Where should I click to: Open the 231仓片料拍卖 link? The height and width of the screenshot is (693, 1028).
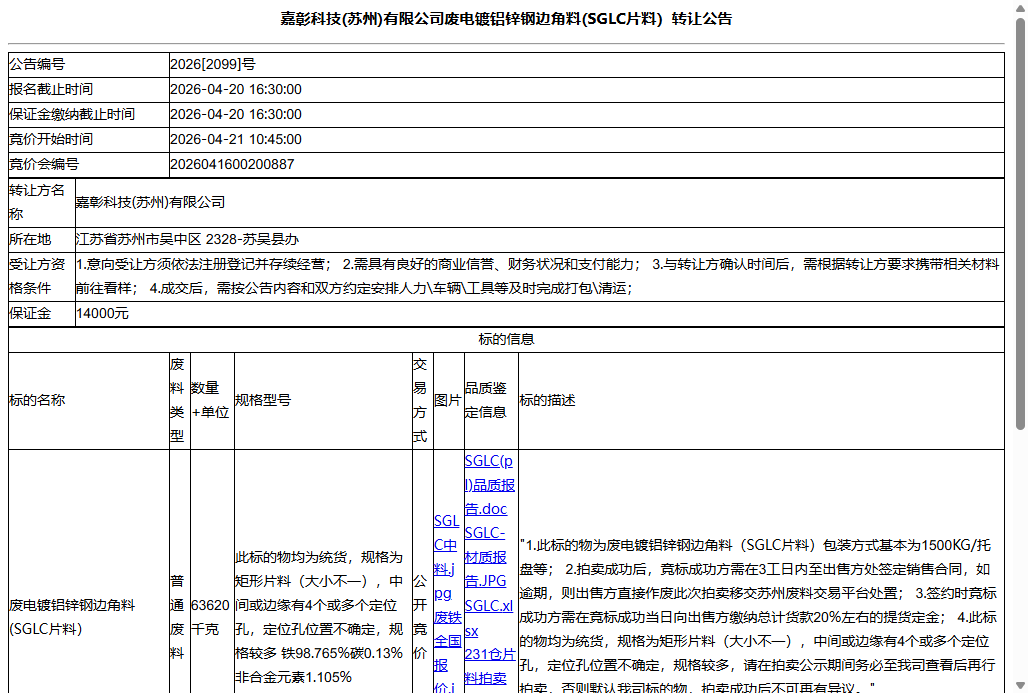point(490,666)
